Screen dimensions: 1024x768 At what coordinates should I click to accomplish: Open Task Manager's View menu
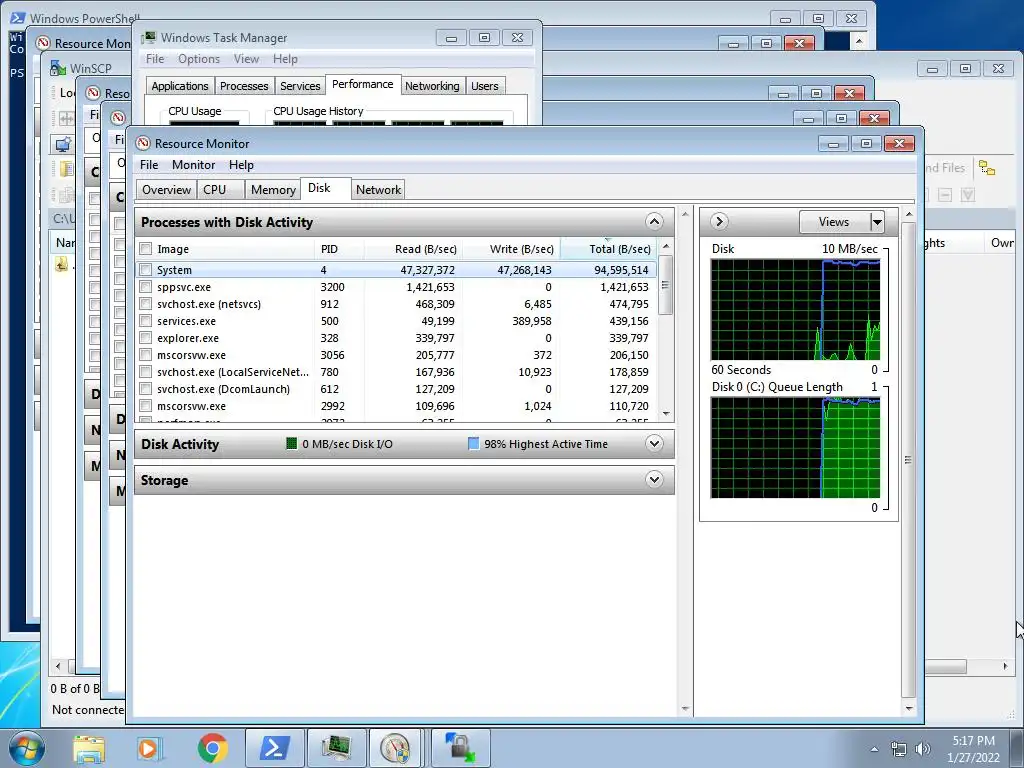246,59
